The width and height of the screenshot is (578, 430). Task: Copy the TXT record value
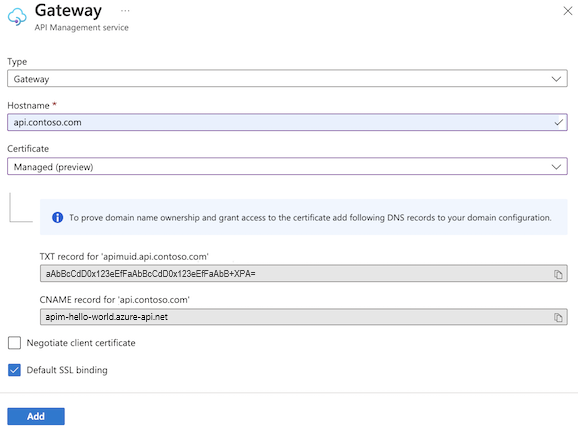coord(558,274)
